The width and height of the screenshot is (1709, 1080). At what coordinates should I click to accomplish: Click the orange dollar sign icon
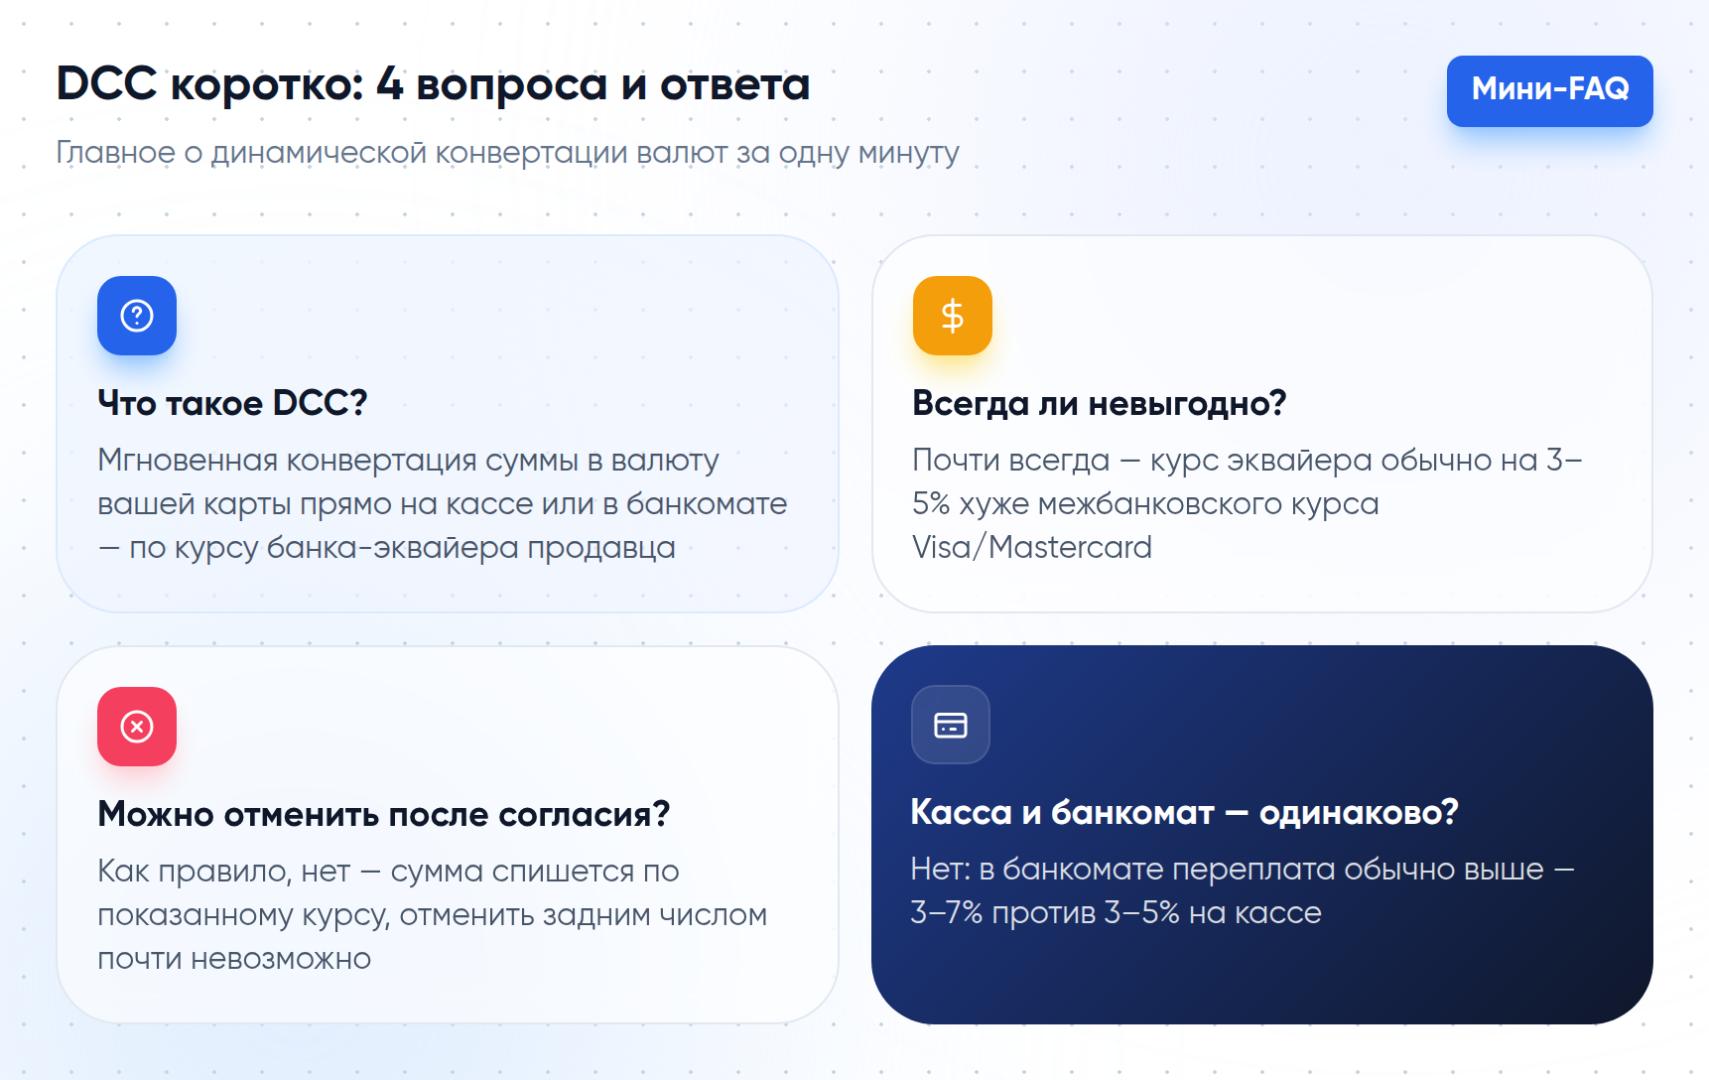tap(952, 316)
